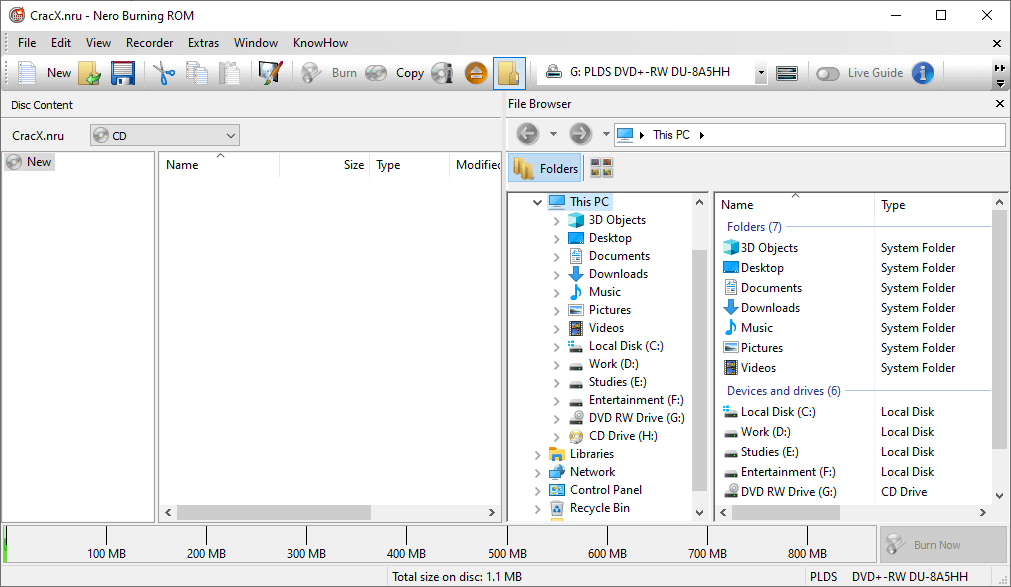
Task: Click the folder tree vertical scrollbar
Action: [x=699, y=371]
